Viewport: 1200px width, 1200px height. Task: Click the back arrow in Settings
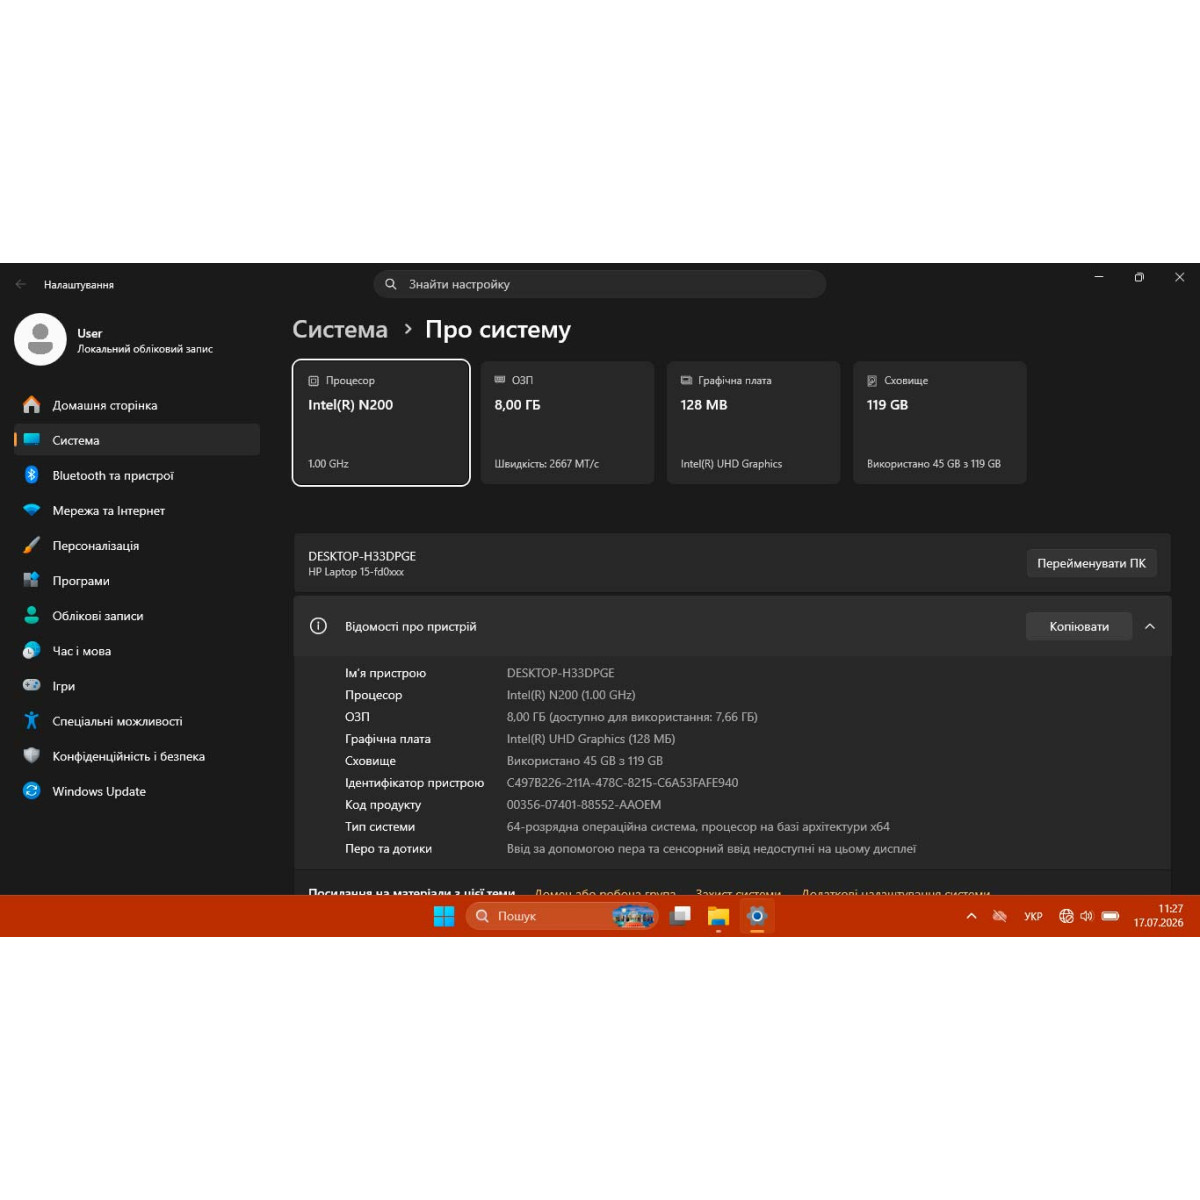[x=21, y=285]
